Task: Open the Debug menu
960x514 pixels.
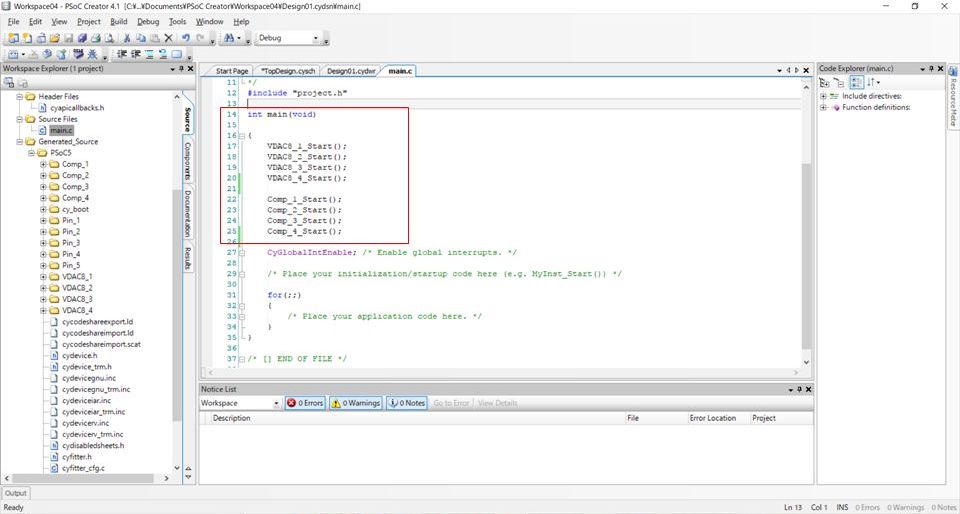Action: pos(148,21)
